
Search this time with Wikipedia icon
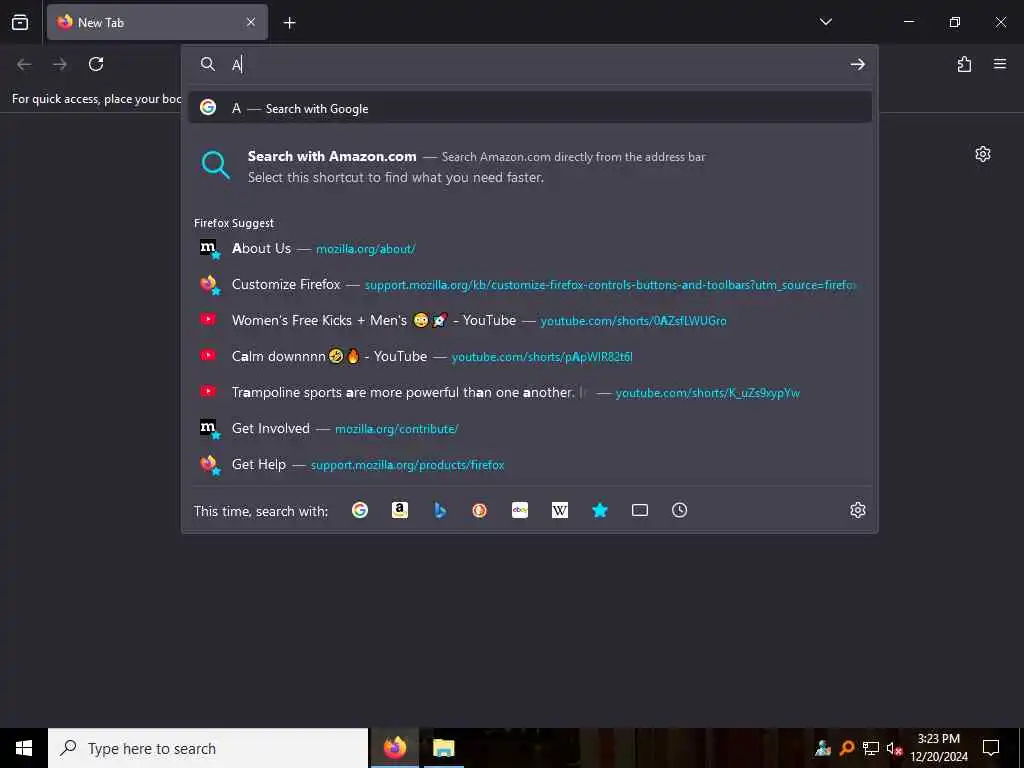point(560,510)
